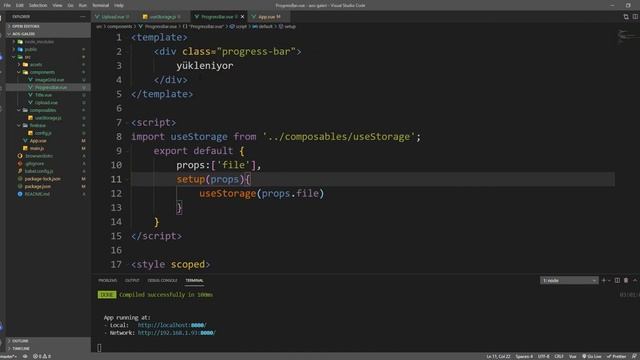
Task: Open the View menu
Action: coord(58,5)
